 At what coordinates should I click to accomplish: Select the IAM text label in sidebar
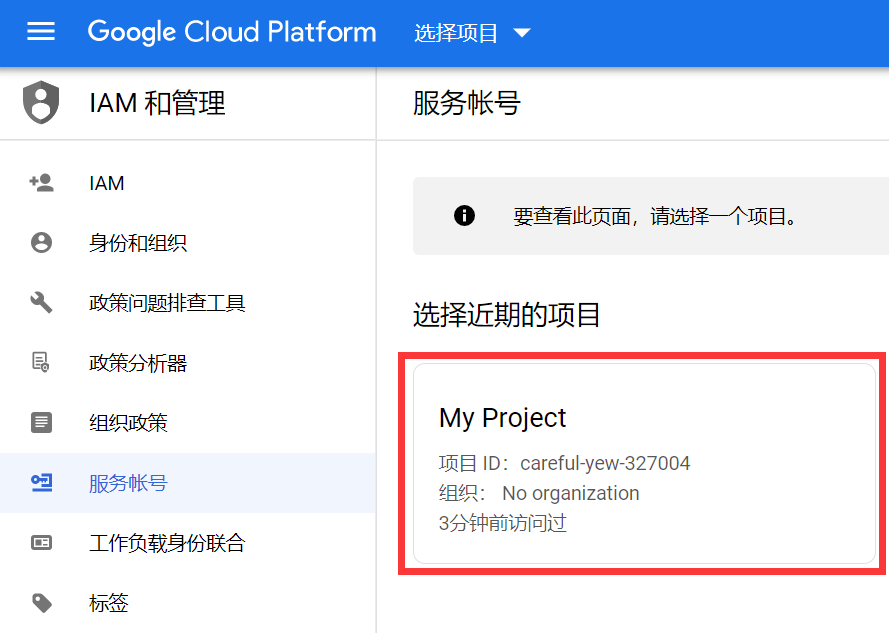[x=107, y=183]
